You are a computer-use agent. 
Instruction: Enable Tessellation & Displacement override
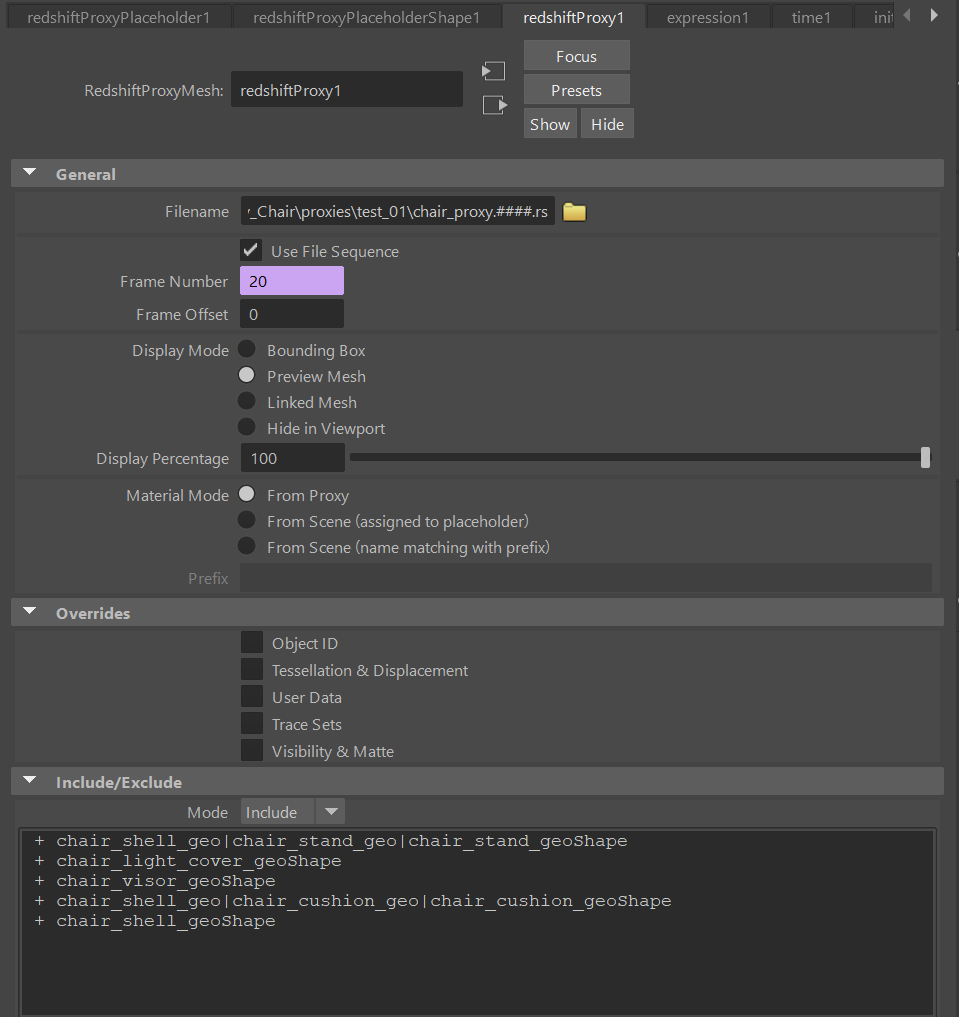coord(252,669)
